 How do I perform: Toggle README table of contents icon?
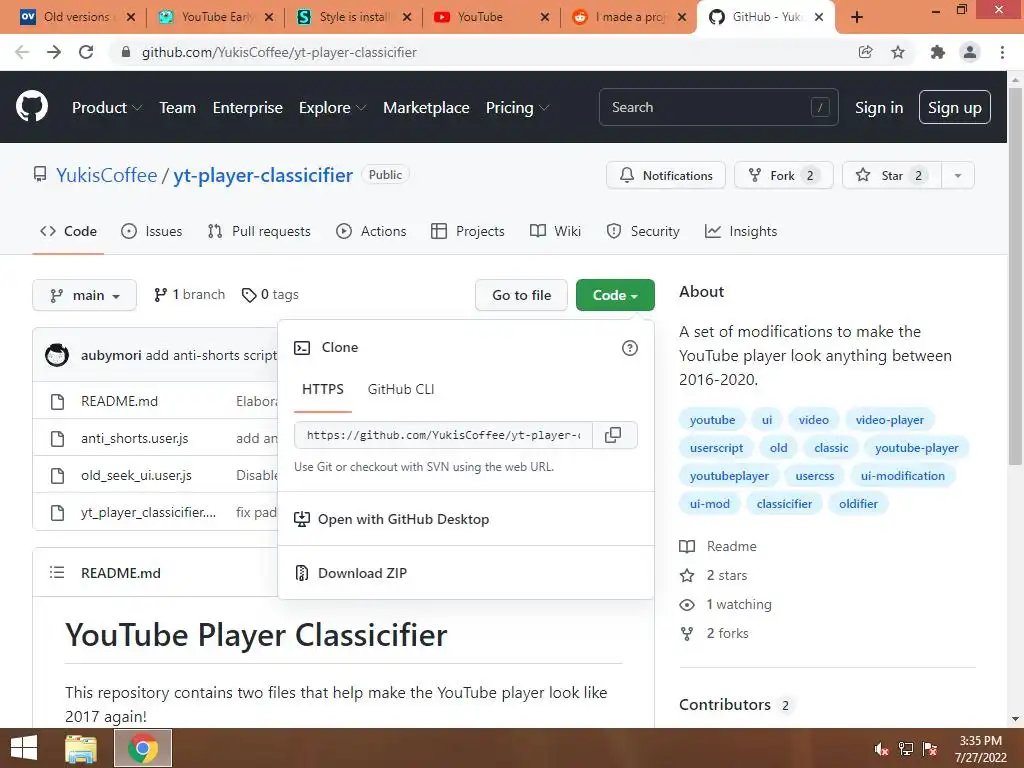57,573
